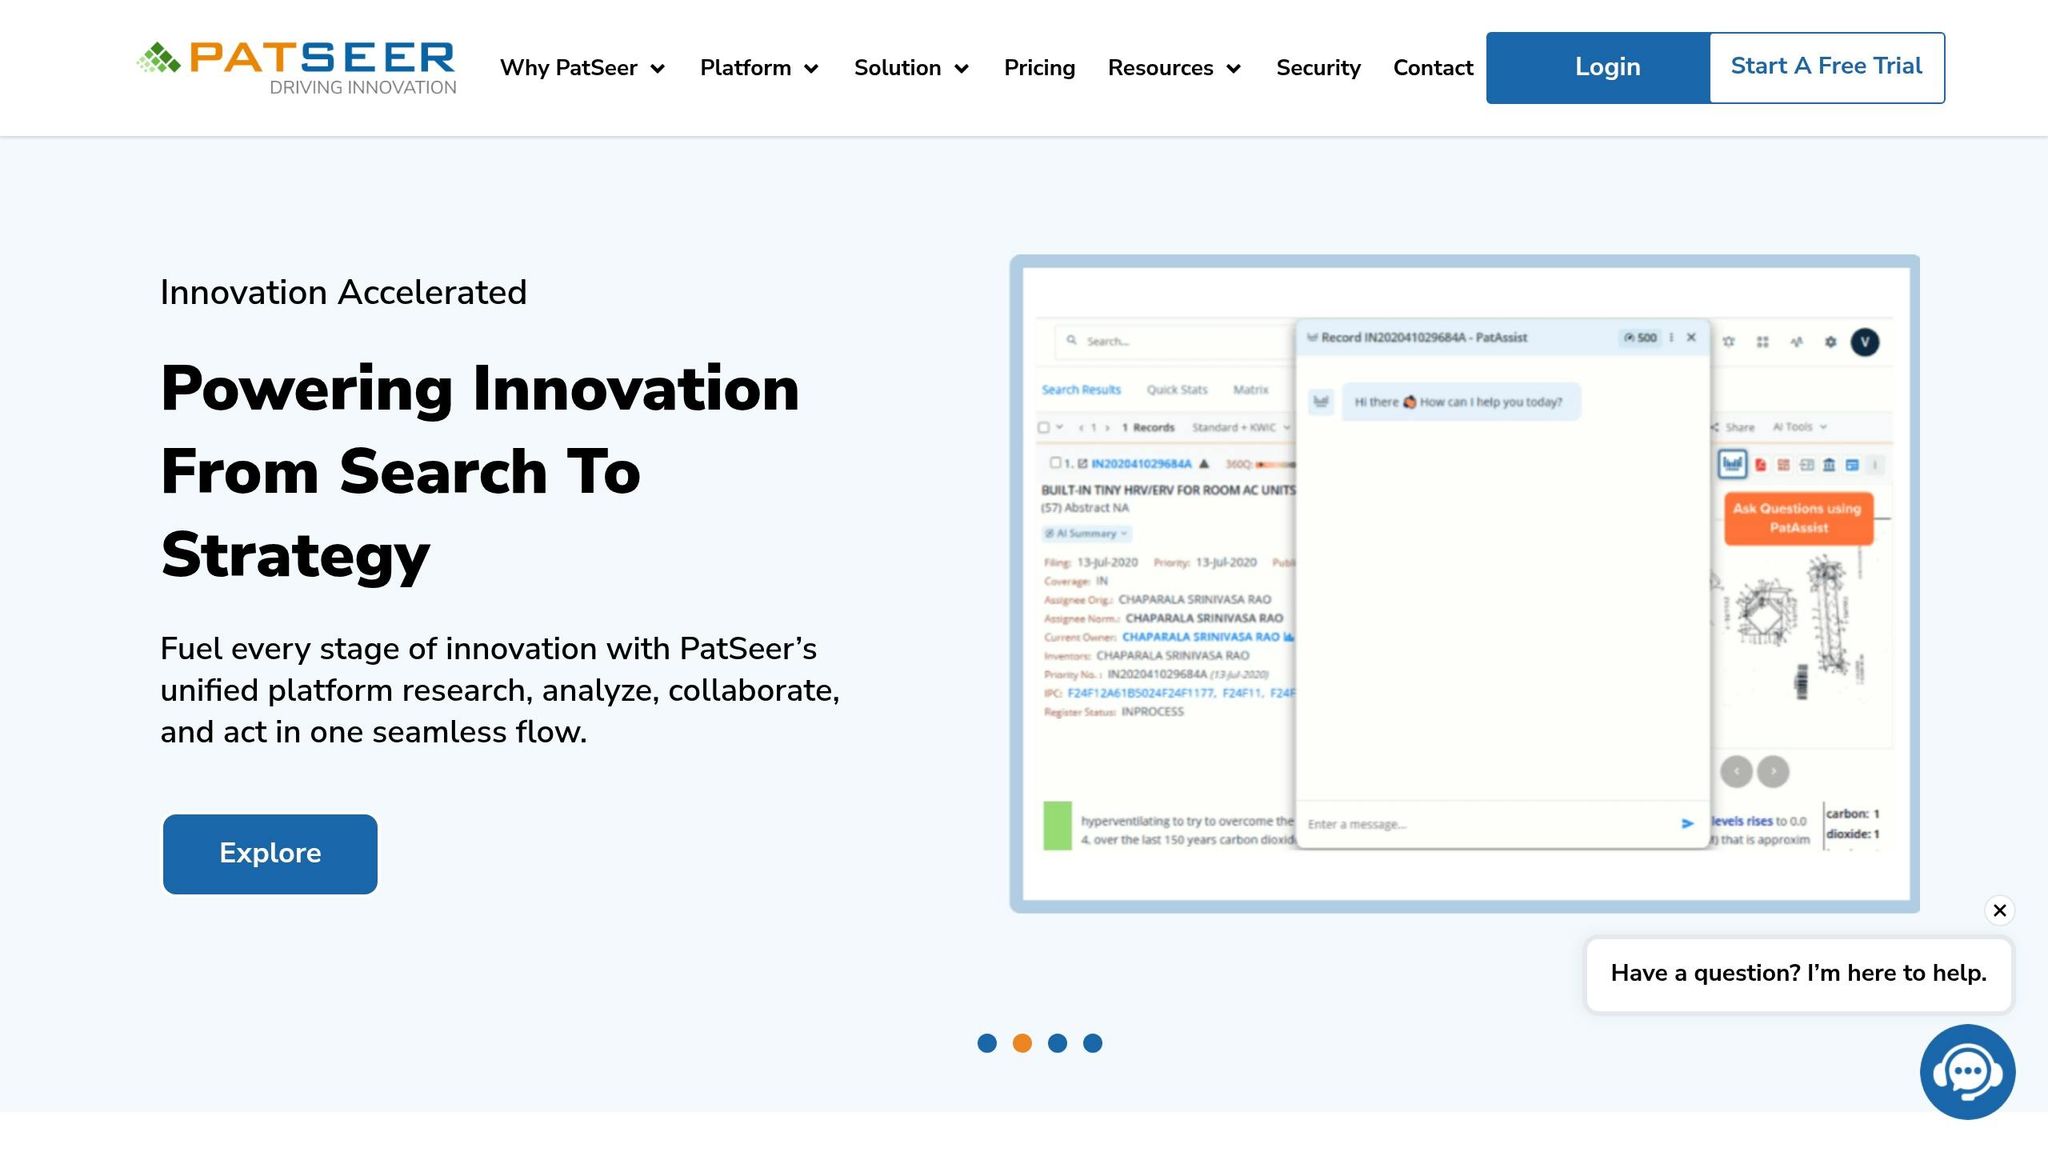The width and height of the screenshot is (2048, 1152).
Task: Open the Solution dropdown menu
Action: point(911,68)
